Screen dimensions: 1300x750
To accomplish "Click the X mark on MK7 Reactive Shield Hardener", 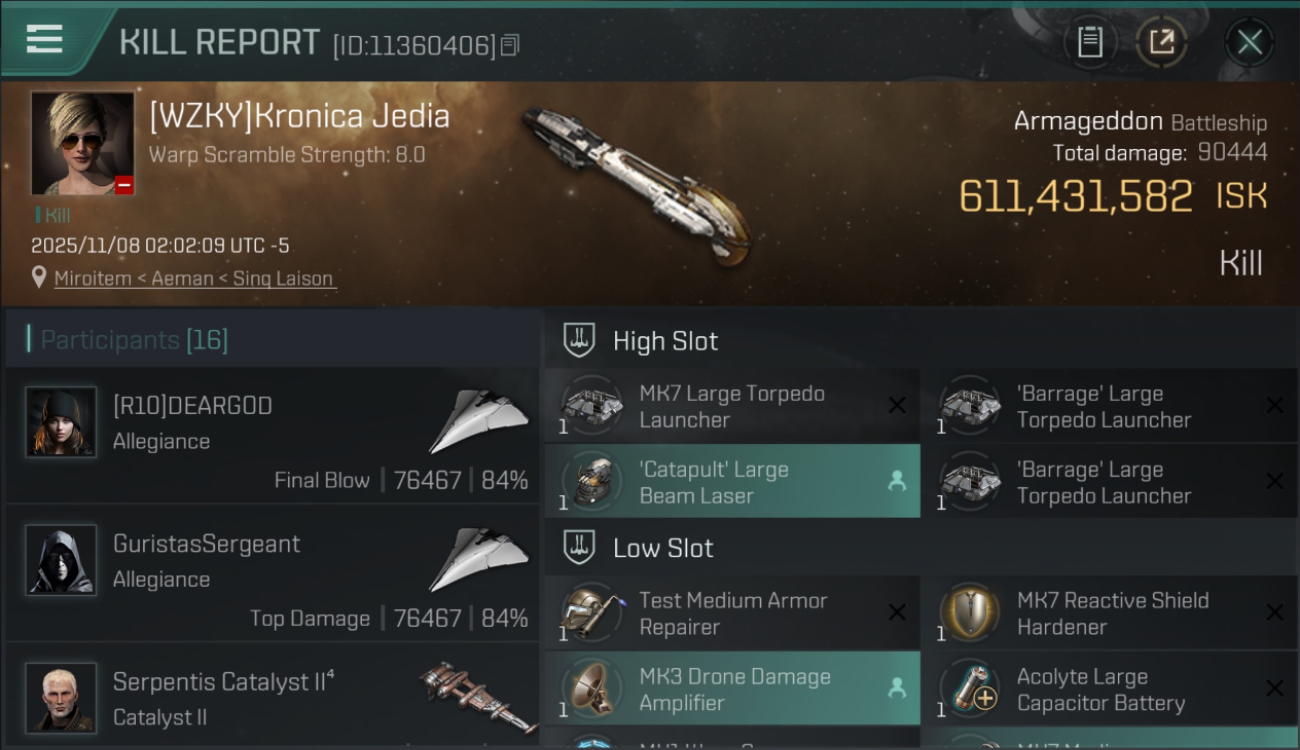I will [1274, 613].
